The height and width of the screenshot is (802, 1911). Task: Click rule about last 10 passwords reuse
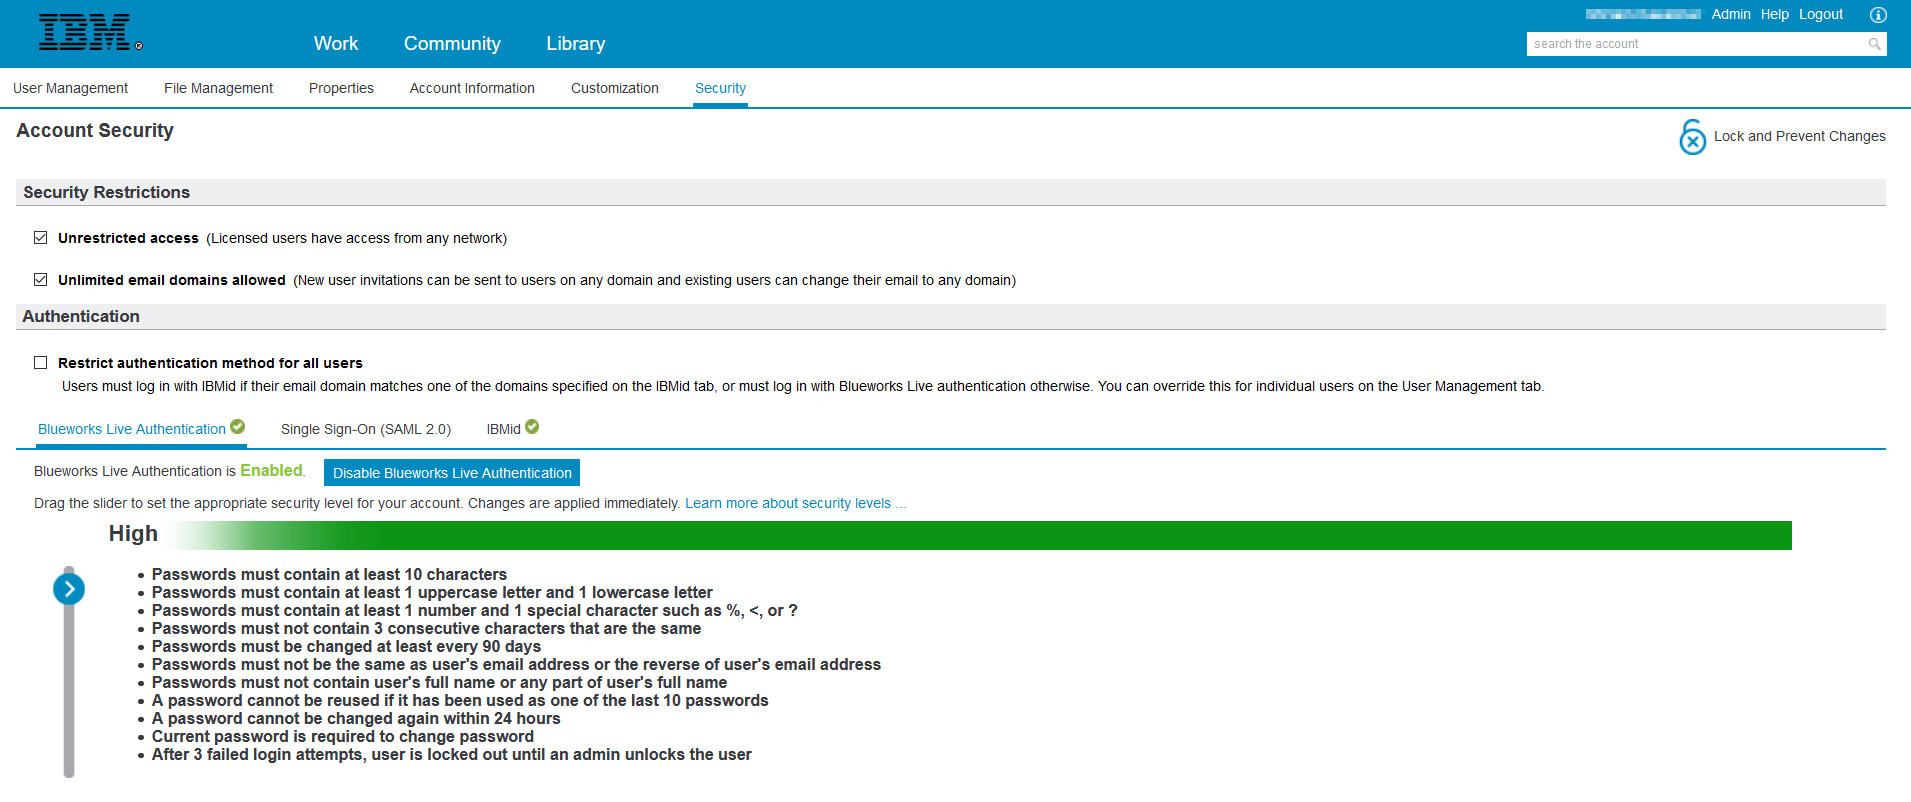tap(460, 700)
